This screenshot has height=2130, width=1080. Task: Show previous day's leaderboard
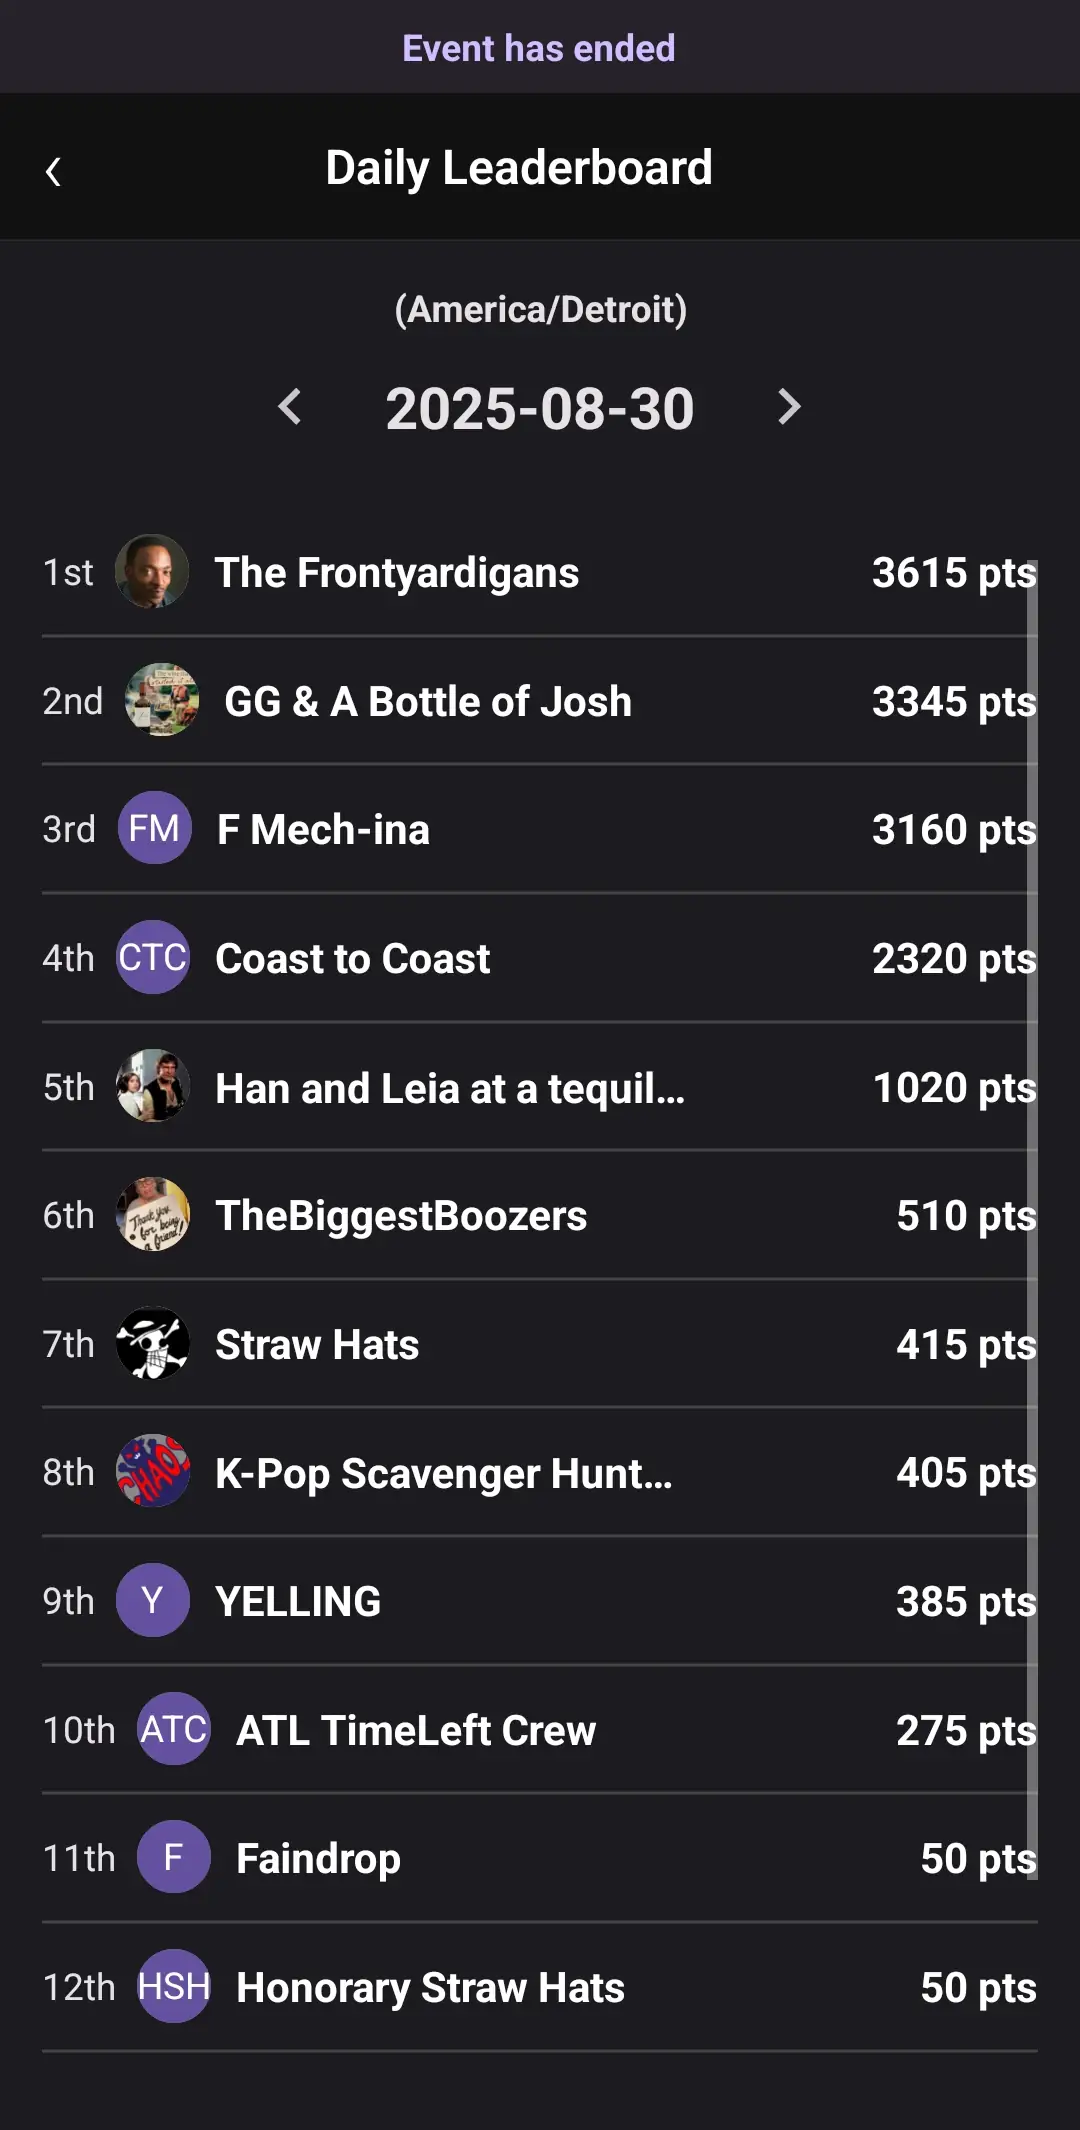click(290, 407)
